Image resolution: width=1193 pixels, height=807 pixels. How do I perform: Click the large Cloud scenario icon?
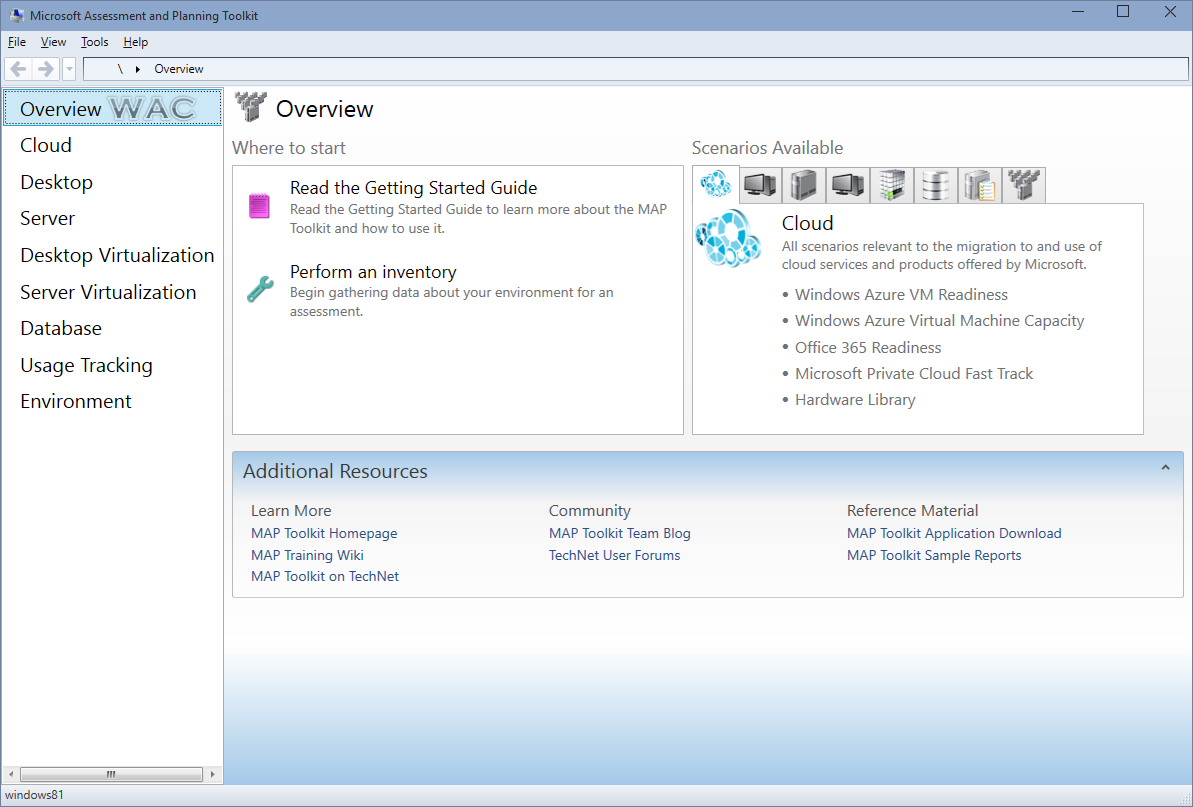729,239
